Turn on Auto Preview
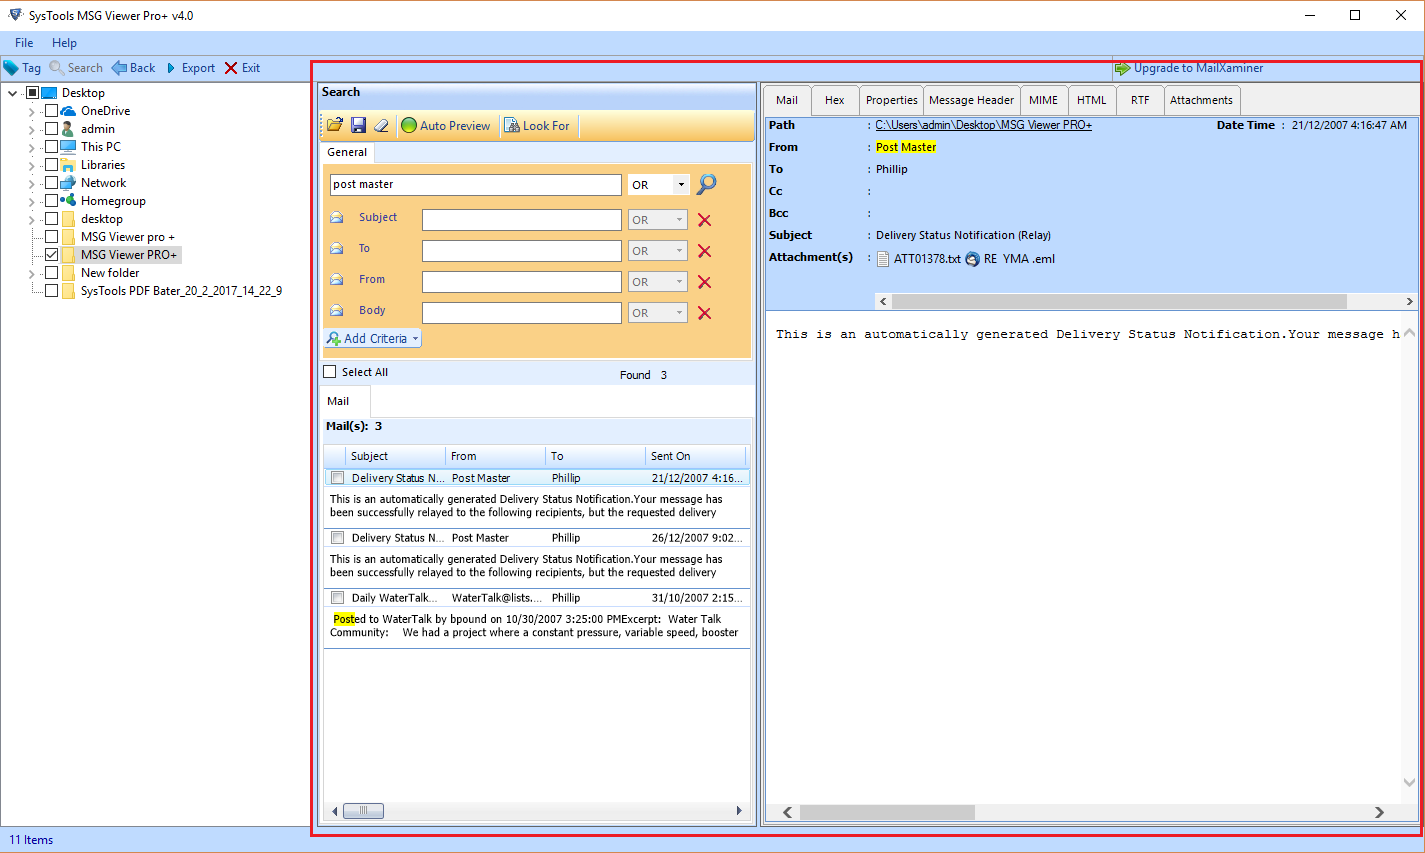Viewport: 1425px width, 853px height. (446, 126)
